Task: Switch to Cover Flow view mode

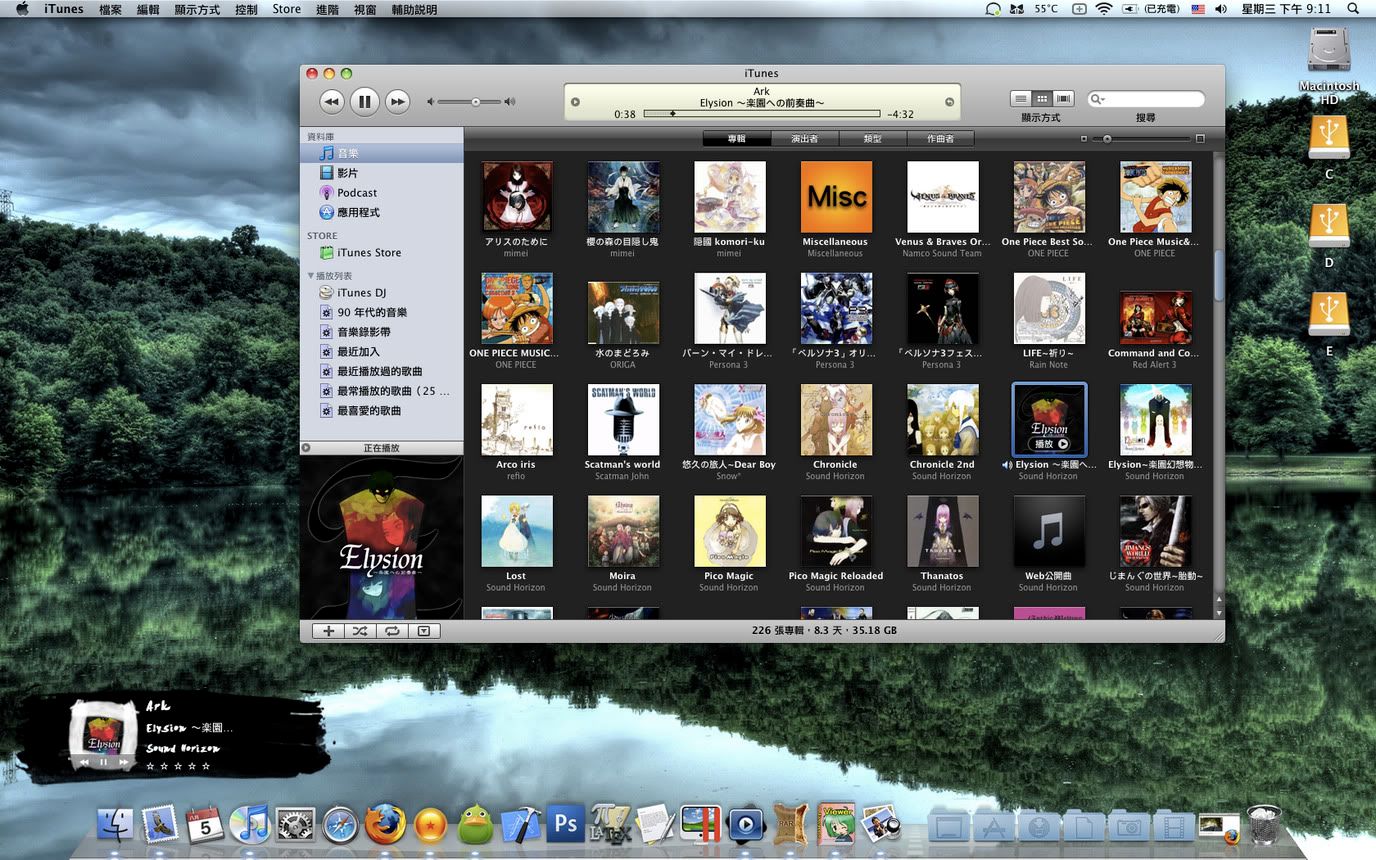Action: (x=1064, y=99)
